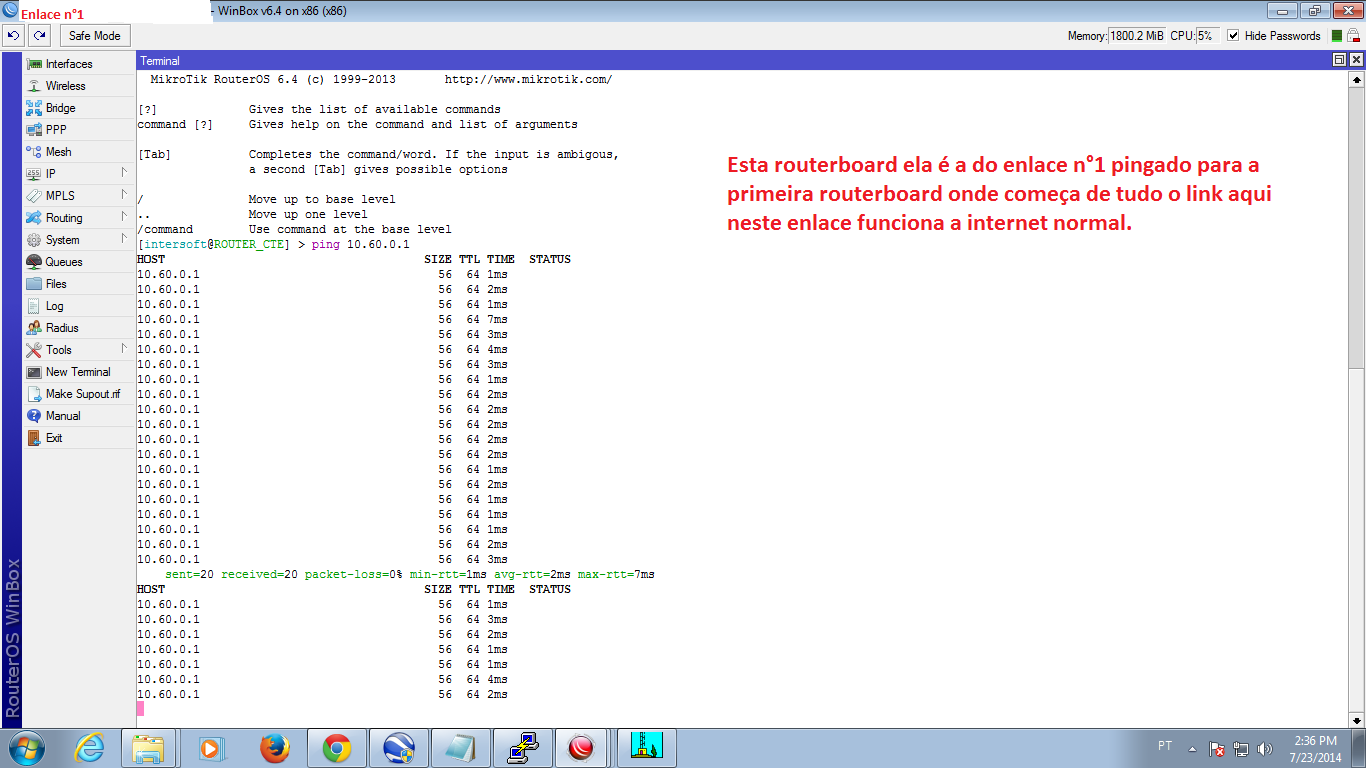This screenshot has height=768, width=1366.
Task: Expand the Routing submenu arrow
Action: click(124, 217)
